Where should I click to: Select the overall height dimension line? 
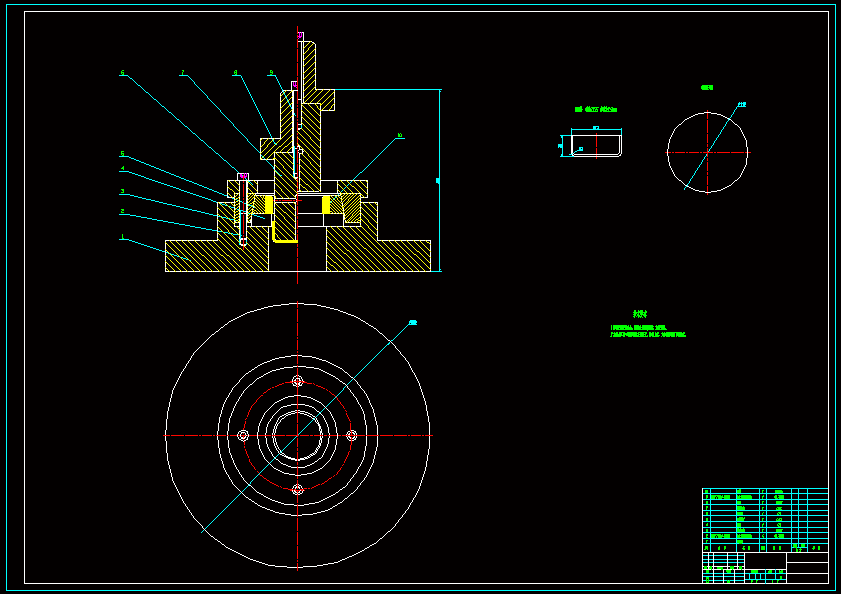click(x=440, y=180)
